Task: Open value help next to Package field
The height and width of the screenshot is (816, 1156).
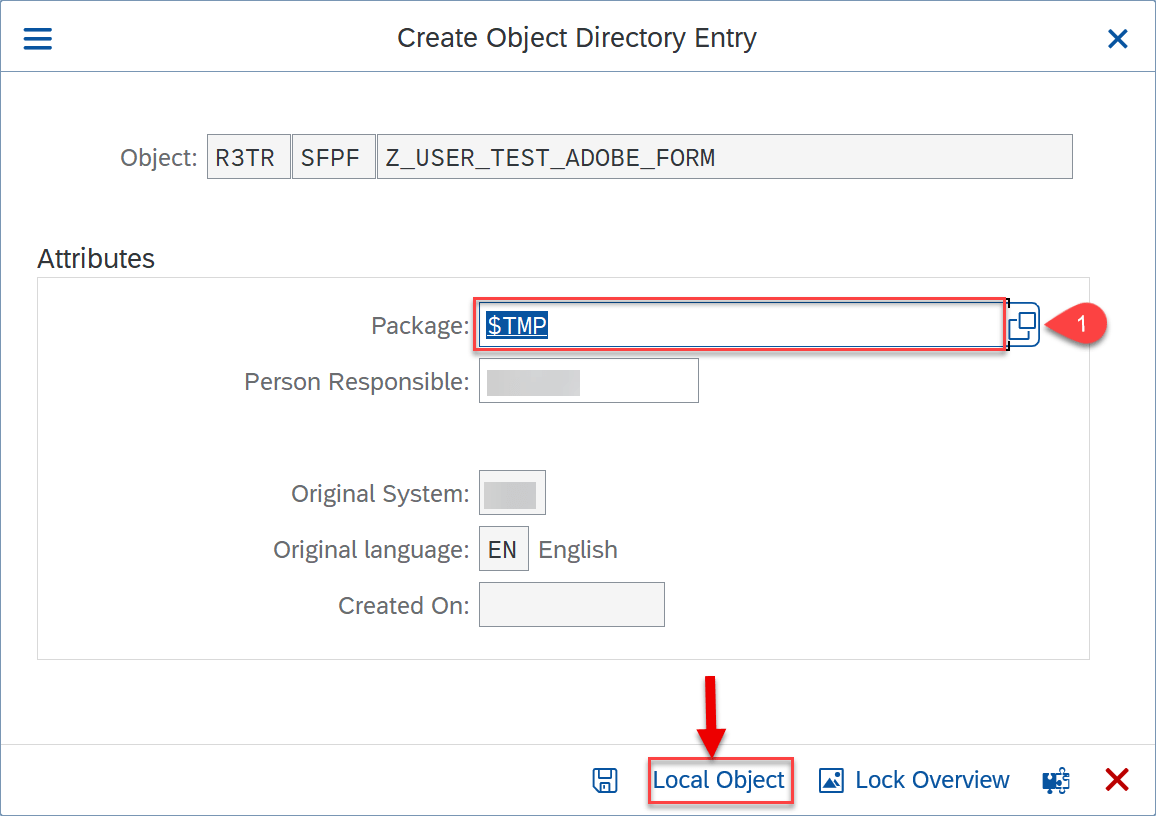Action: click(x=1023, y=325)
